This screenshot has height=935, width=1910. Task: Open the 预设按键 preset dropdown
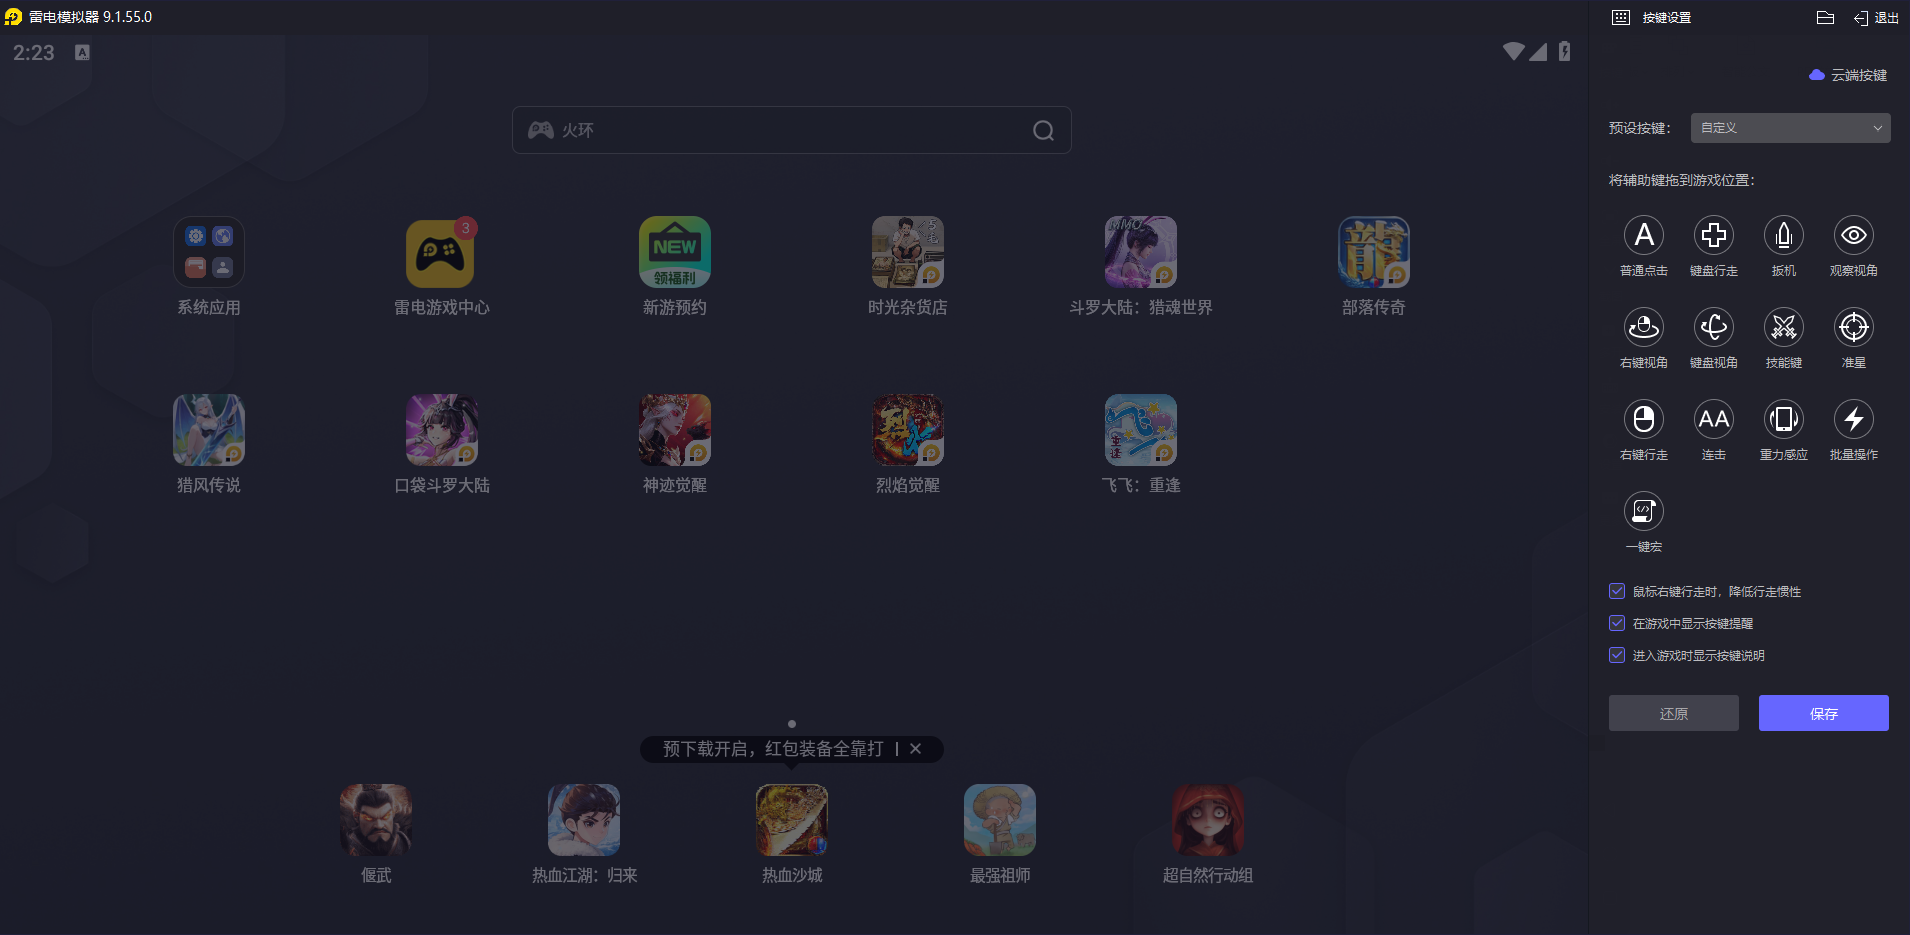click(x=1788, y=128)
